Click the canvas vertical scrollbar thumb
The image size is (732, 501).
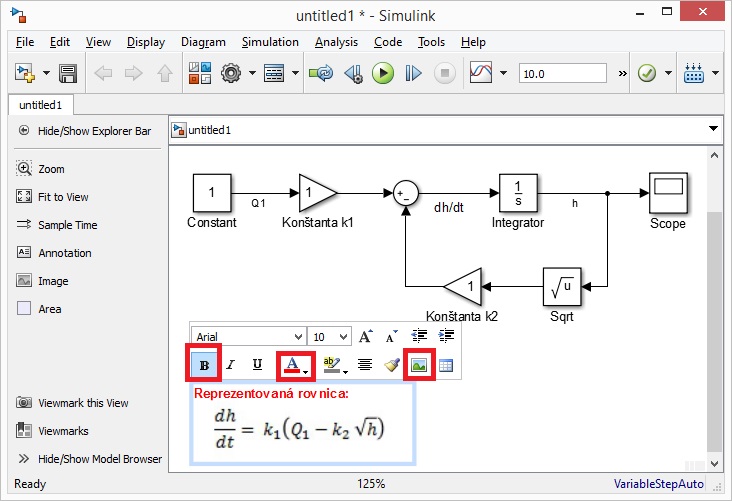(x=714, y=332)
